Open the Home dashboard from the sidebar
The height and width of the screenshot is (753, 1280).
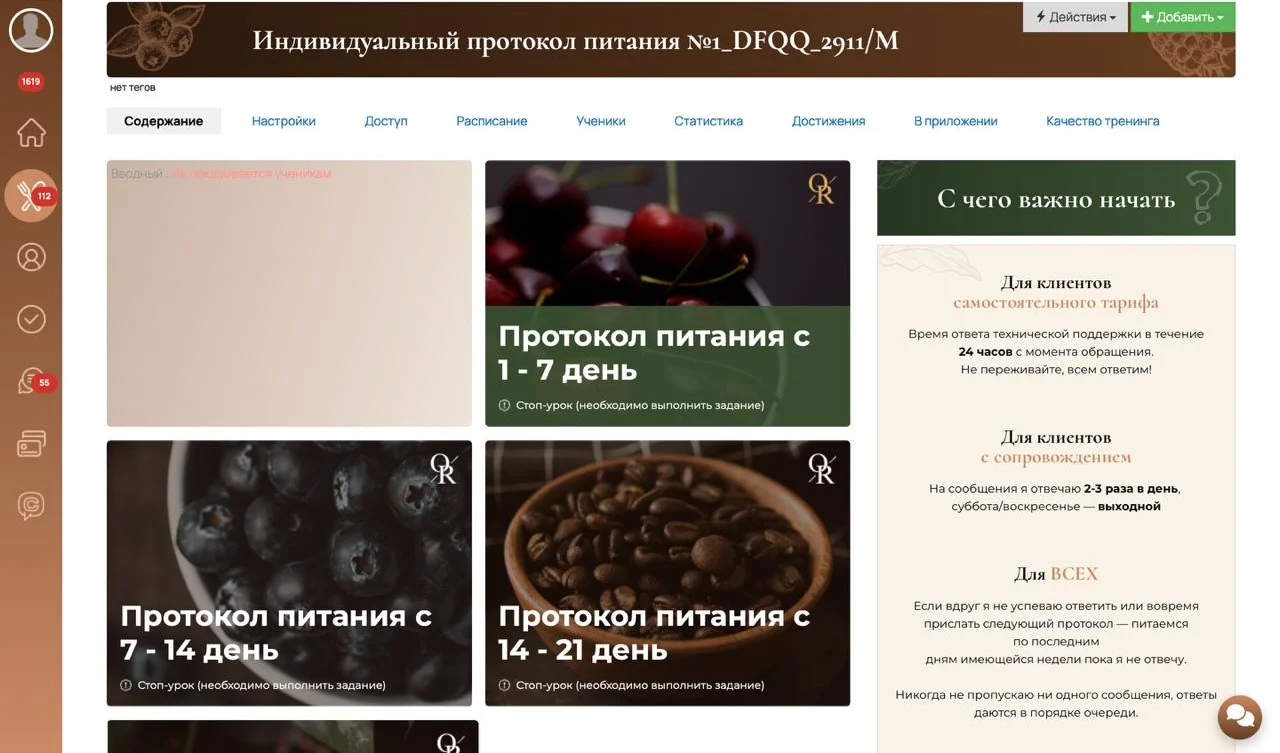pyautogui.click(x=31, y=131)
